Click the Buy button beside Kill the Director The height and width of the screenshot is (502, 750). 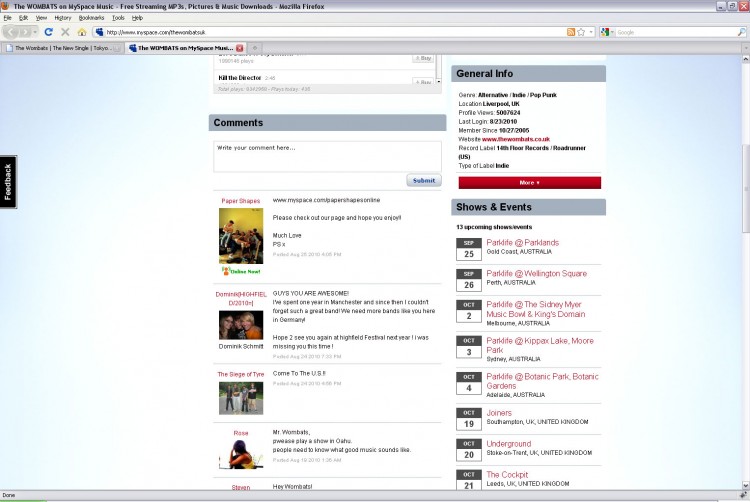(x=423, y=82)
